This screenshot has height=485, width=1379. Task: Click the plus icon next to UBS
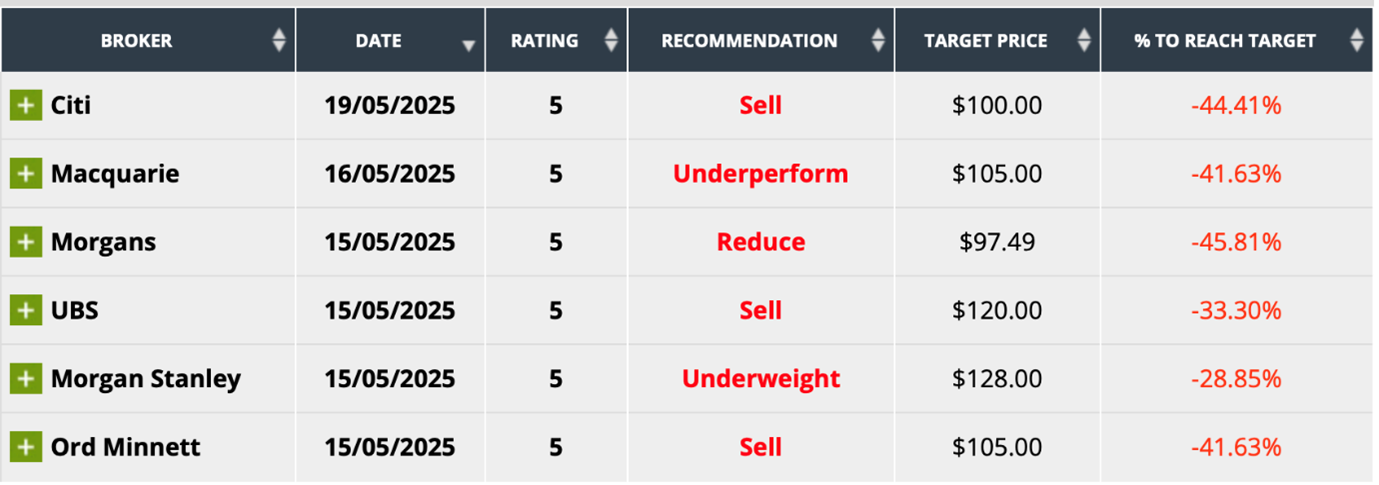pos(26,310)
